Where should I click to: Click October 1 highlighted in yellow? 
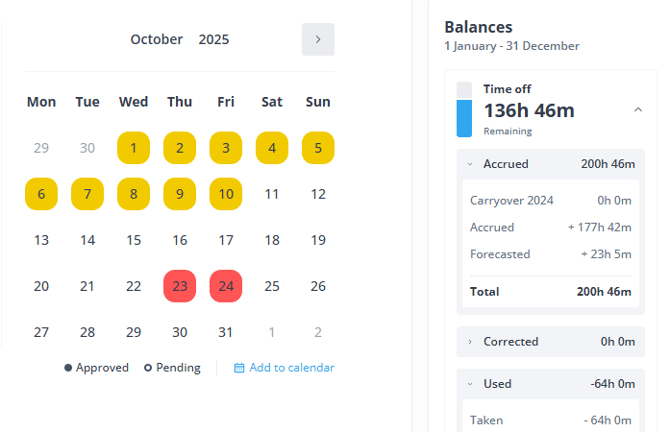click(134, 148)
